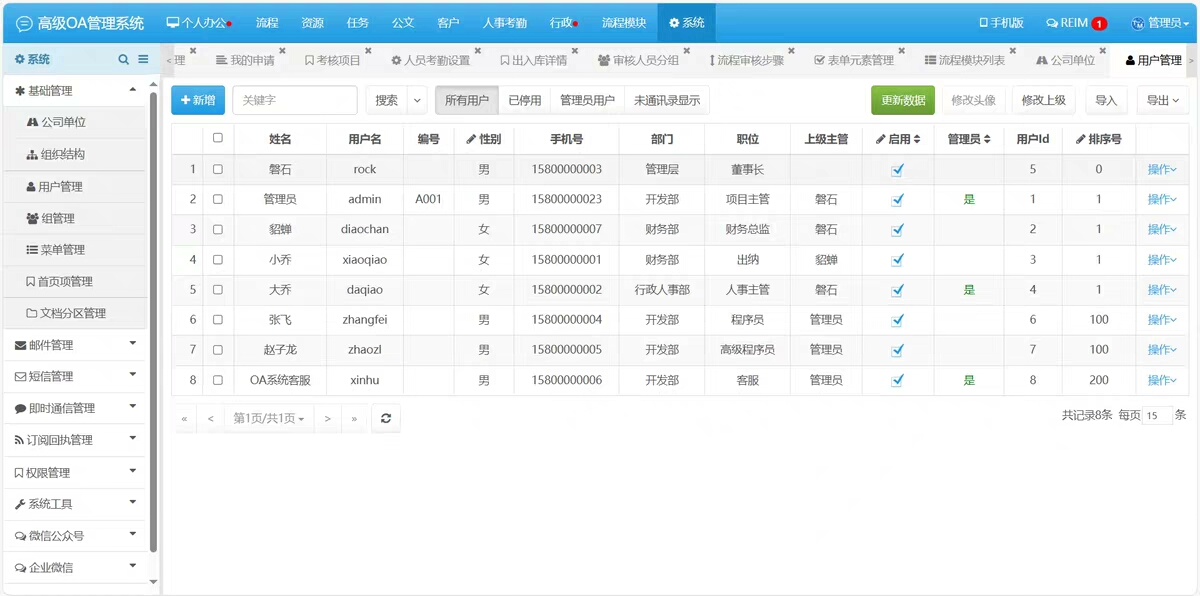1200x596 pixels.
Task: Click the sort arrows on 管理员 column header
Action: click(x=987, y=140)
